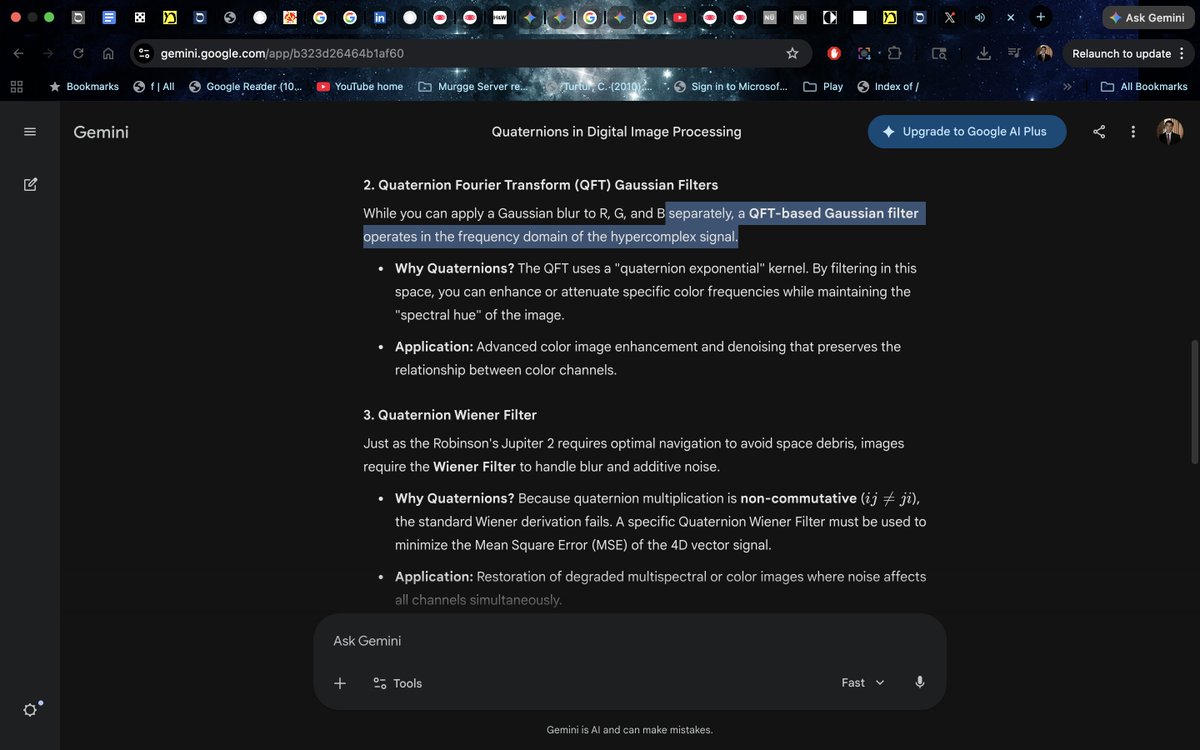Open browser downloads
Viewport: 1200px width, 750px height.
(984, 53)
